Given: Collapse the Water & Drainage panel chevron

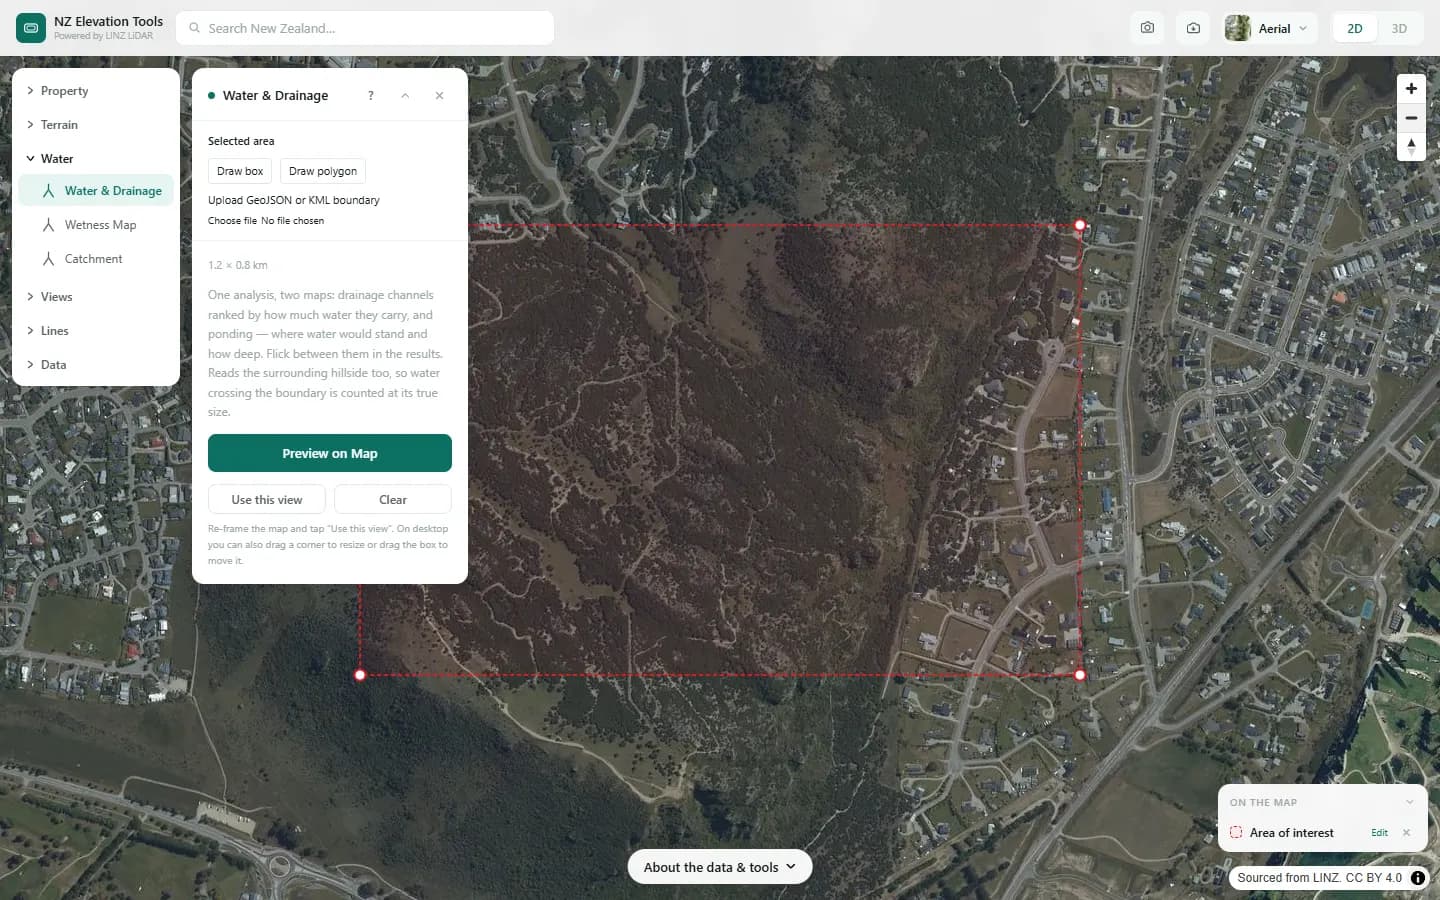Looking at the screenshot, I should (405, 96).
